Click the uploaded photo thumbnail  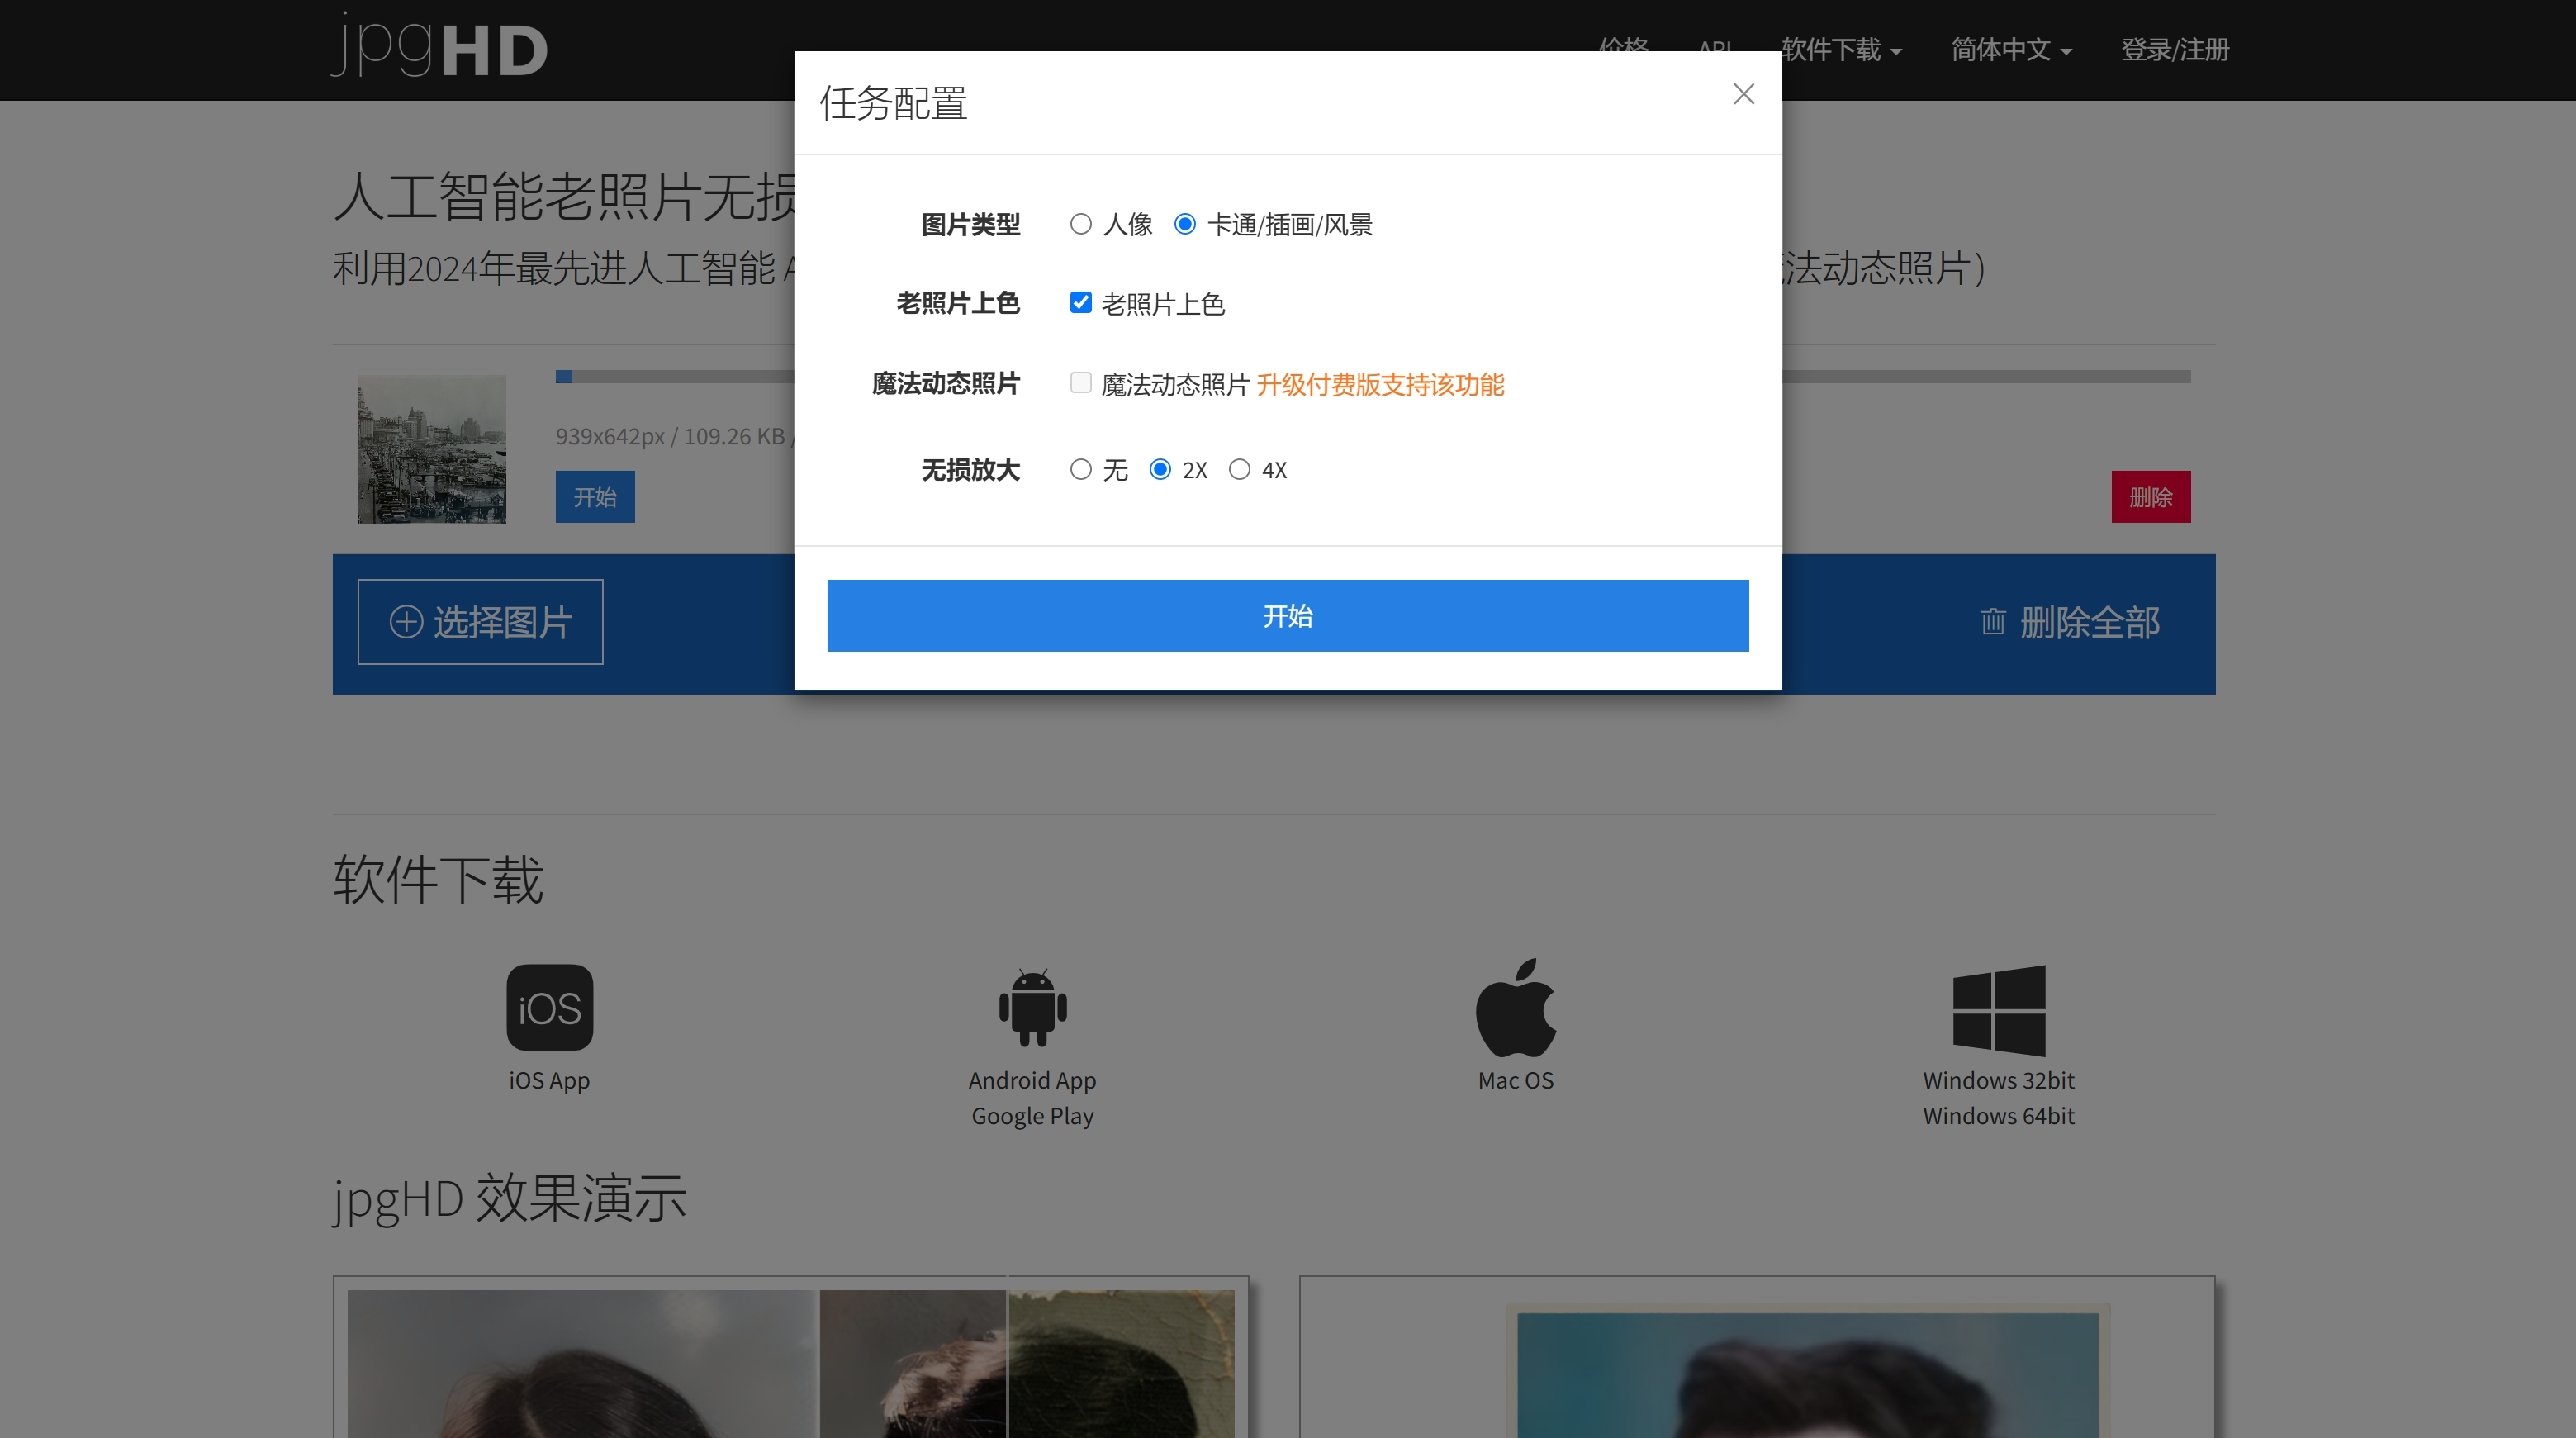[x=432, y=448]
